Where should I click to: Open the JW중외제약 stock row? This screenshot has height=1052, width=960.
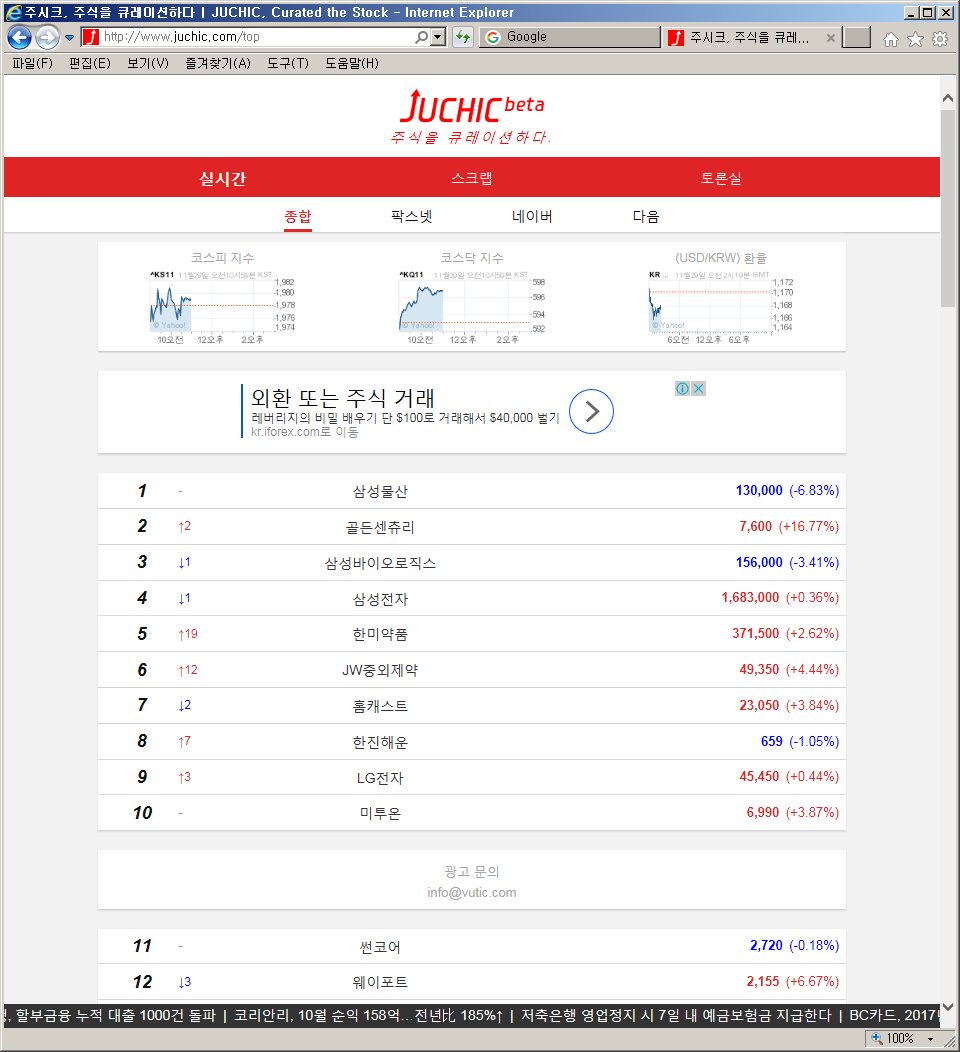click(472, 670)
